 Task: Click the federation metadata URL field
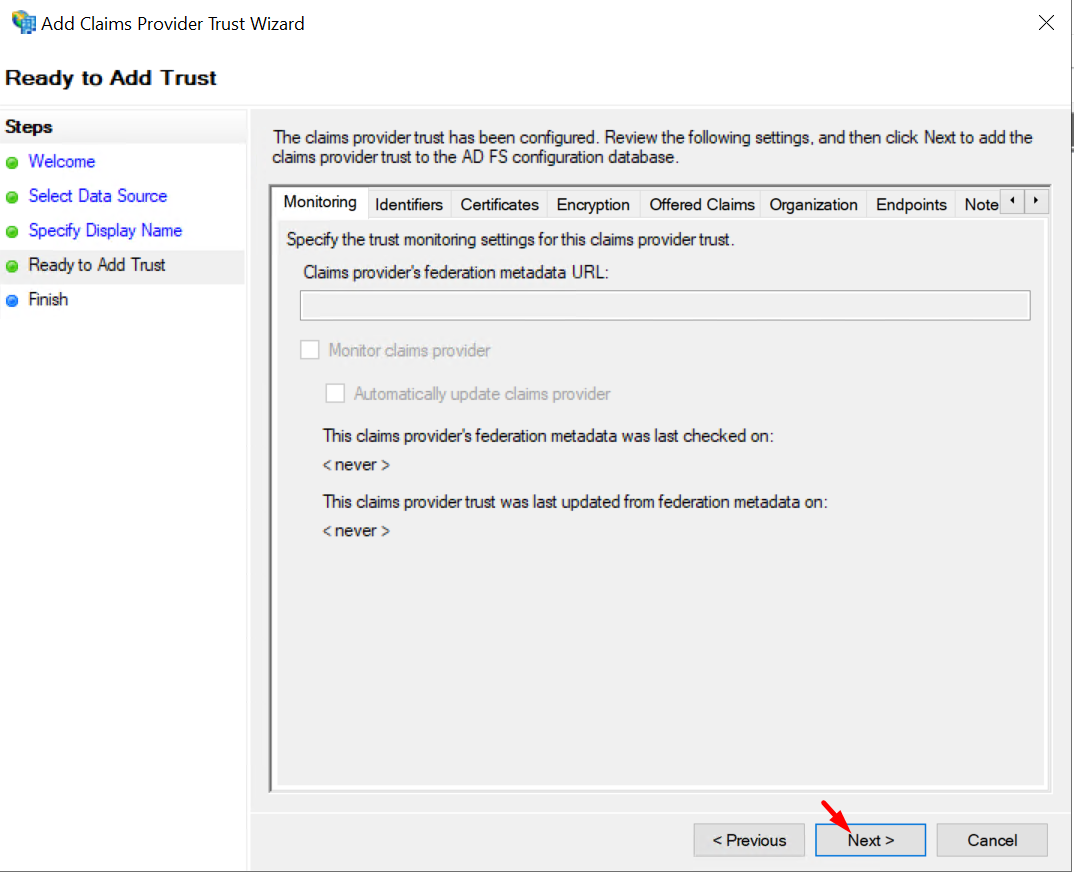click(665, 306)
